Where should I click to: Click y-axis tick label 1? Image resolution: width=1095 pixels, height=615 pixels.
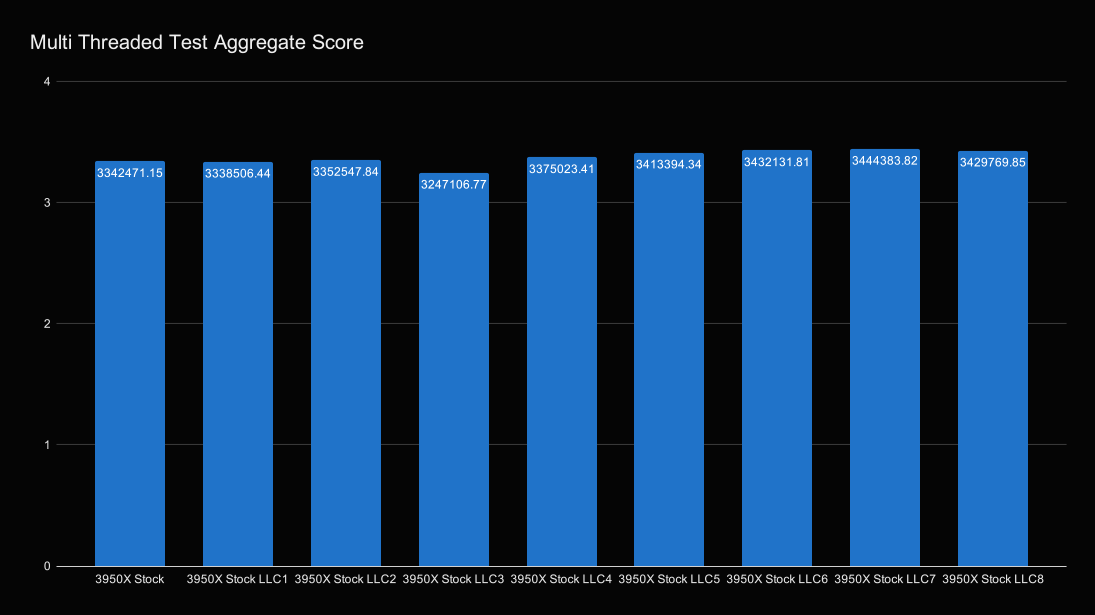[x=47, y=445]
